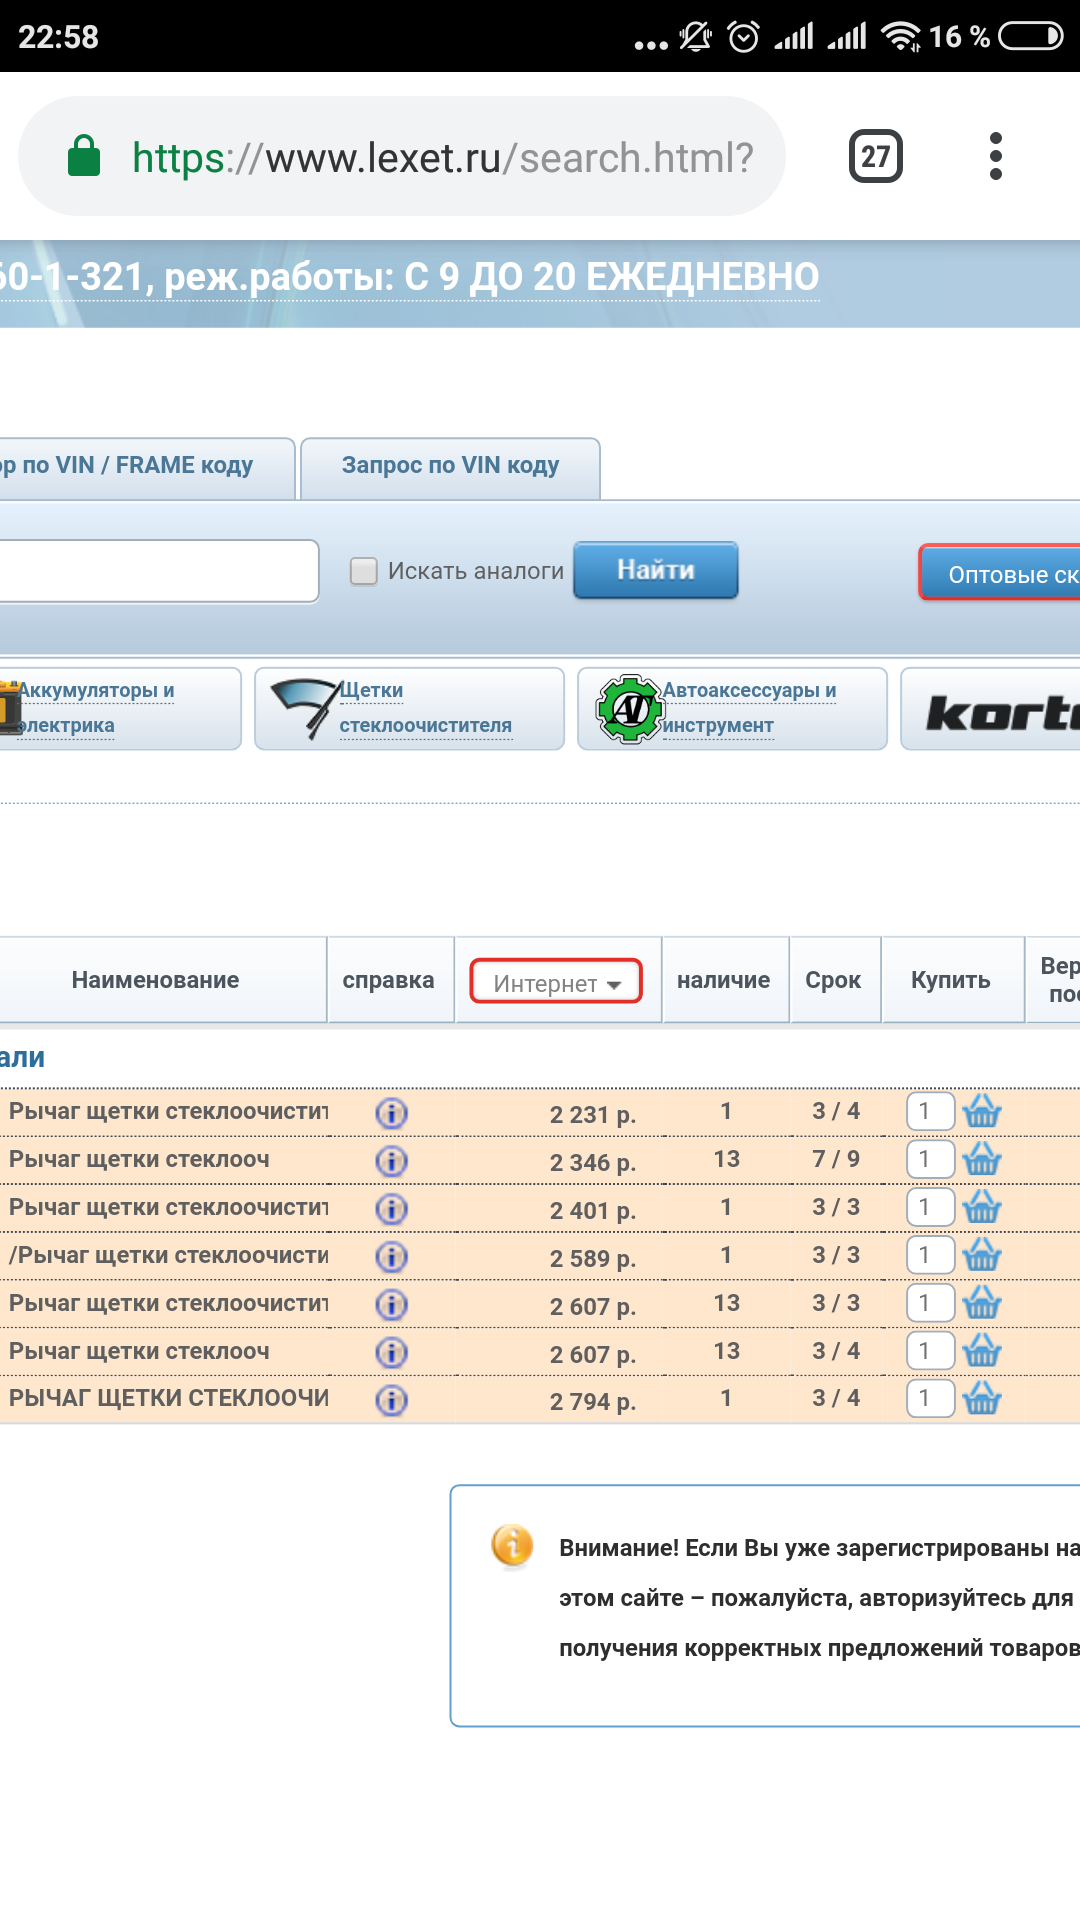Open Chrome three-dot overflow menu
The width and height of the screenshot is (1080, 1920).
pyautogui.click(x=995, y=157)
